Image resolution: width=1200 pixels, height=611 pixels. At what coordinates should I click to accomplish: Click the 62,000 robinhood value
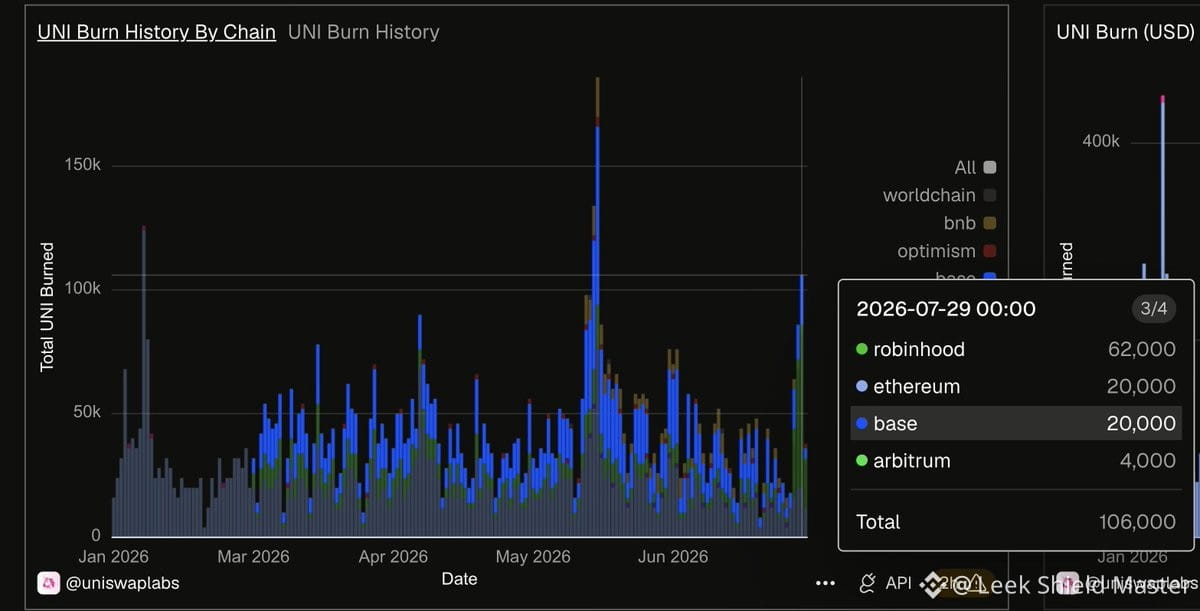click(1141, 349)
